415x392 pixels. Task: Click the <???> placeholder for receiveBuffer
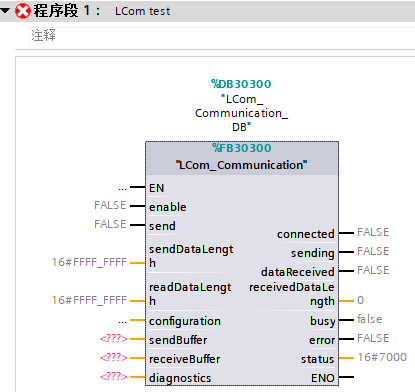(114, 358)
